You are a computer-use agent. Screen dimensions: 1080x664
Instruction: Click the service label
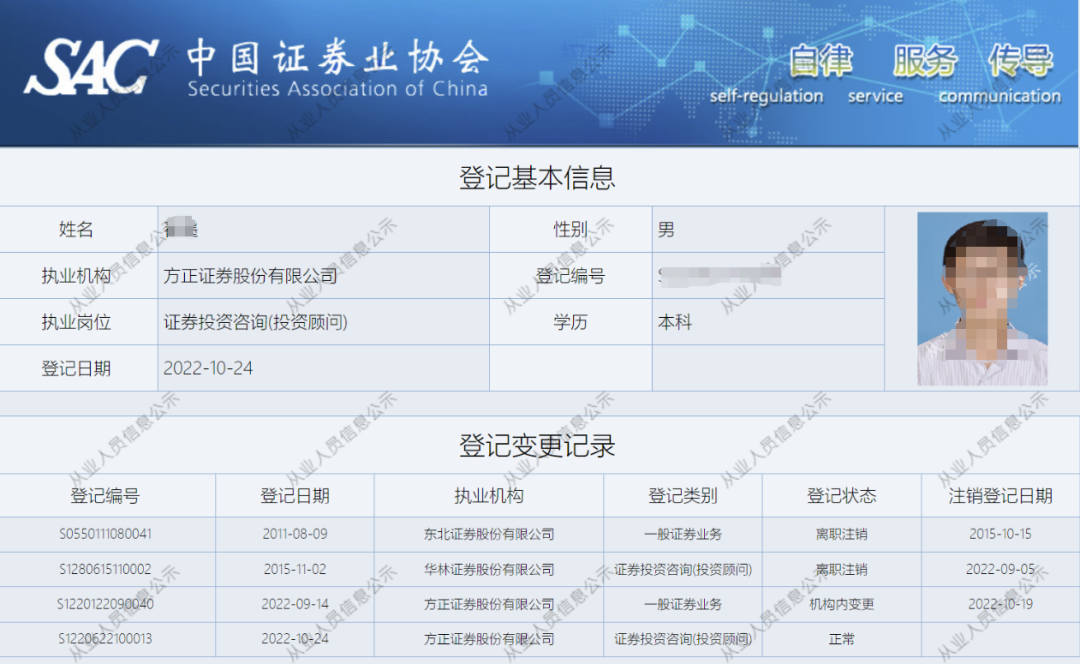tap(875, 96)
